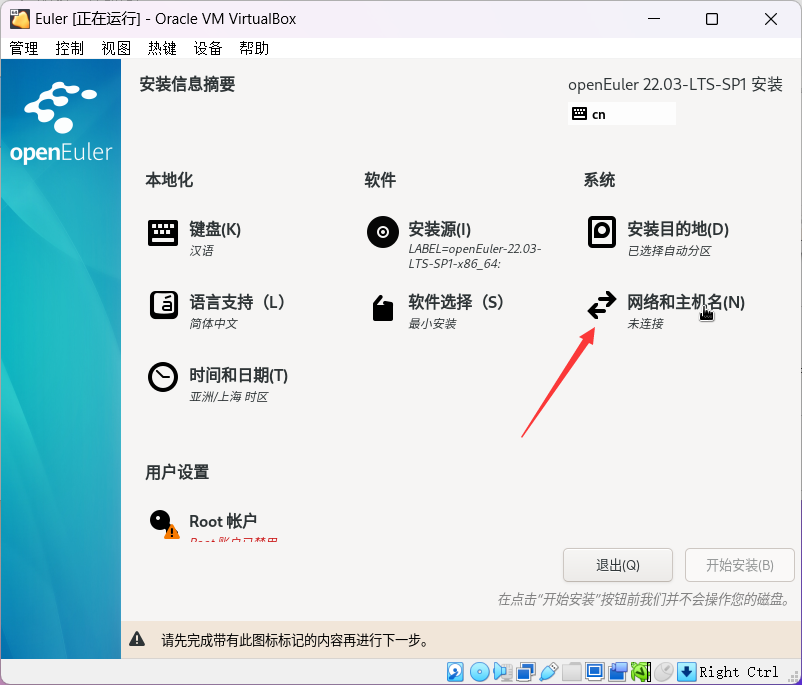Click the warning triangle in bottom bar
The image size is (802, 685).
[x=137, y=639]
